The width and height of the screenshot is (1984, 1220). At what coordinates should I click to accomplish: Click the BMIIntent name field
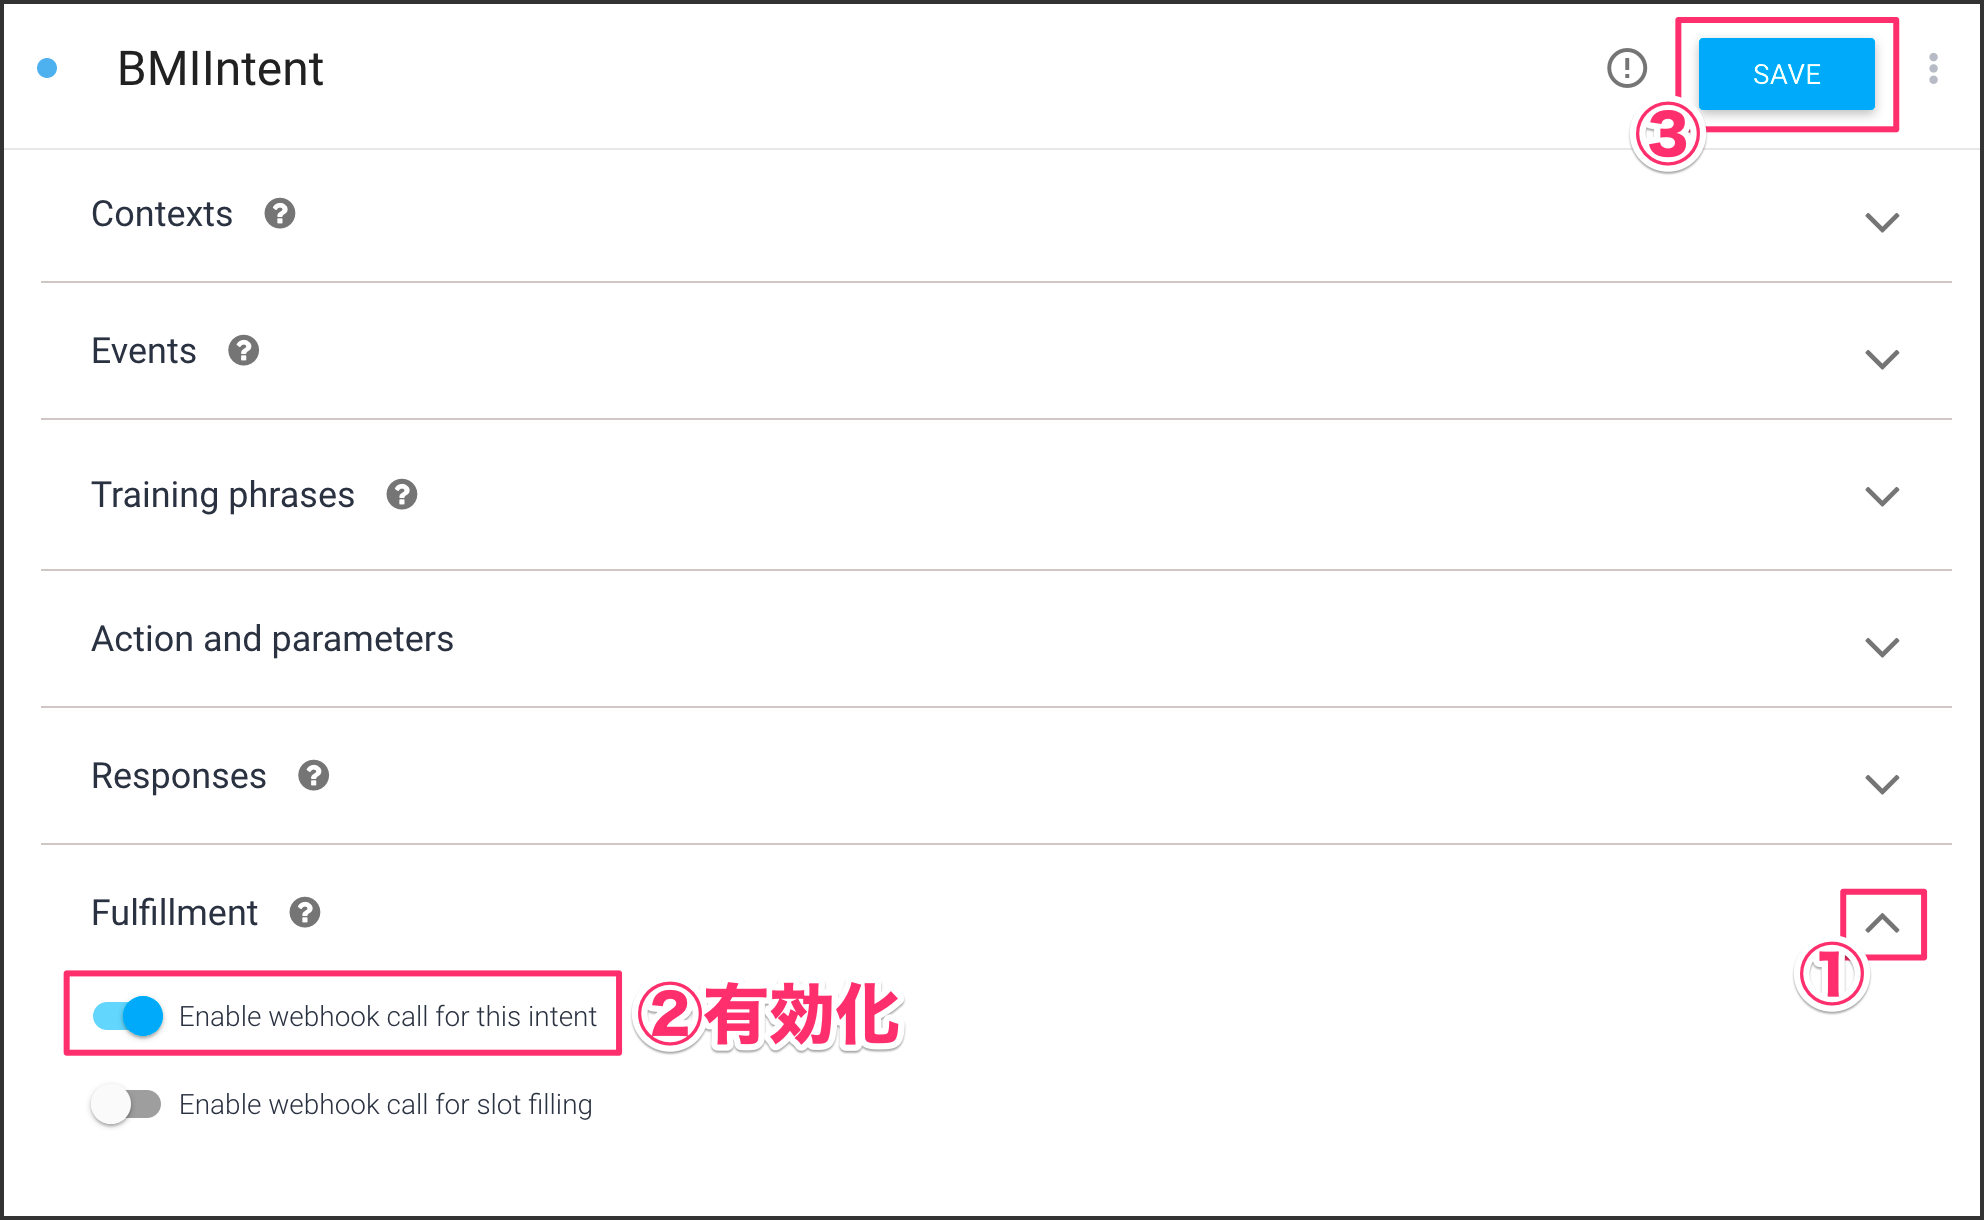tap(221, 69)
